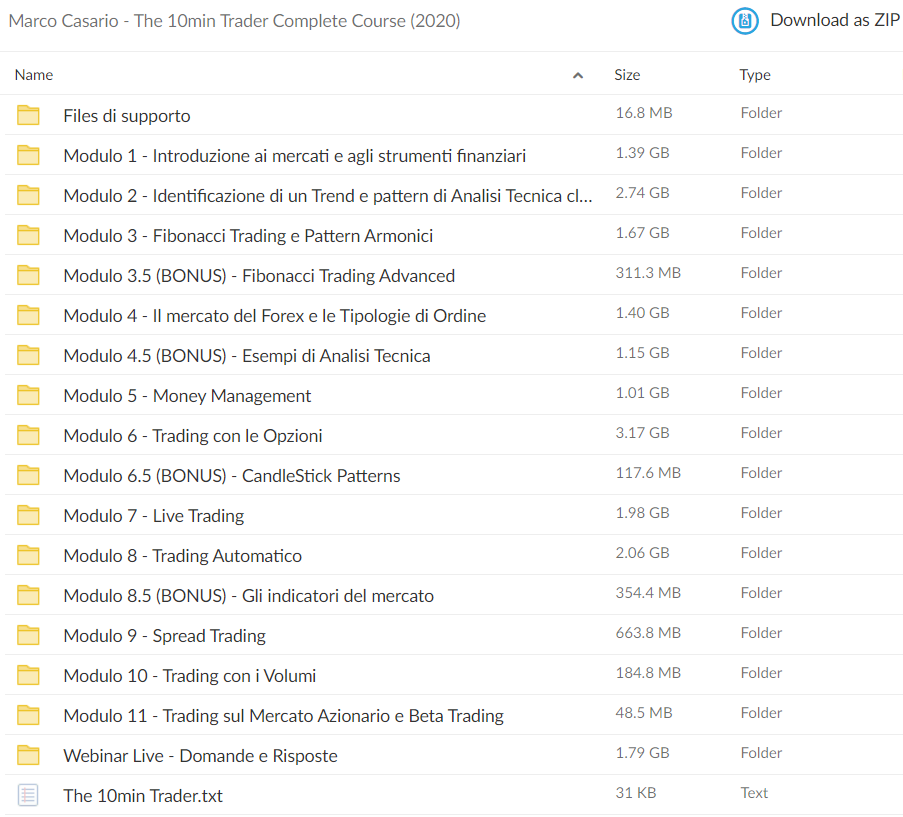Click folder icon for Modulo 8.5 Gli indicatori

coord(28,595)
